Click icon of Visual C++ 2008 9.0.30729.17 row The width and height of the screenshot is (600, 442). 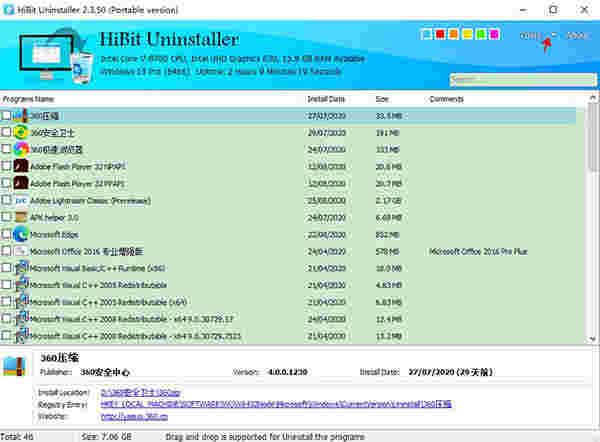pos(22,318)
